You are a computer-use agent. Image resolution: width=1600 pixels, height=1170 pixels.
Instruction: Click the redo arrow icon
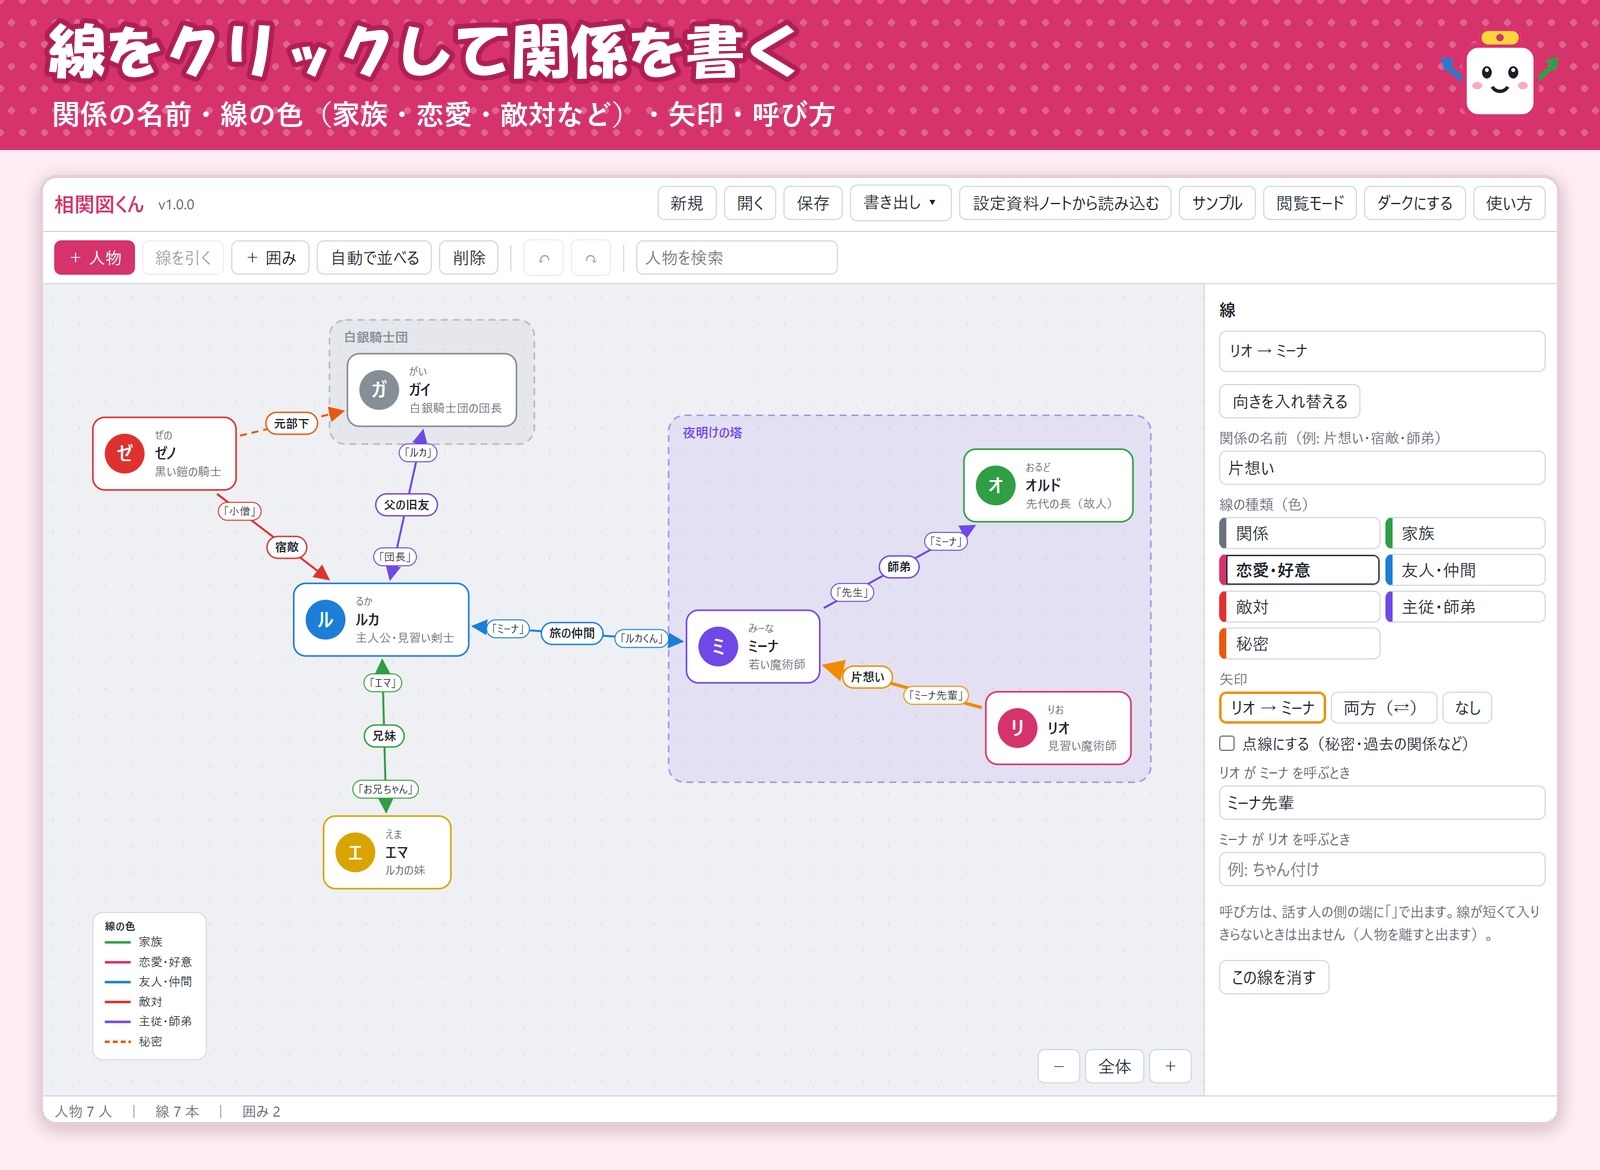pos(591,258)
